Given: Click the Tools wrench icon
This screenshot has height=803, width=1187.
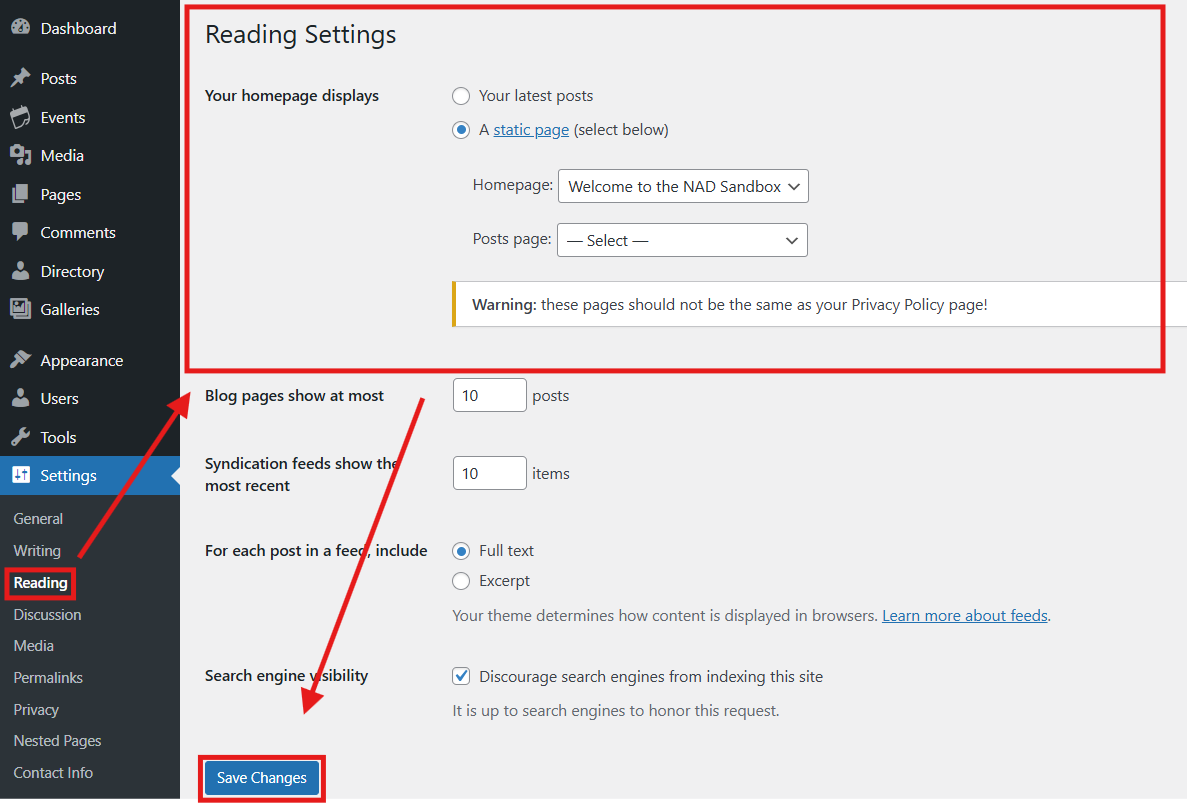Looking at the screenshot, I should (x=20, y=437).
